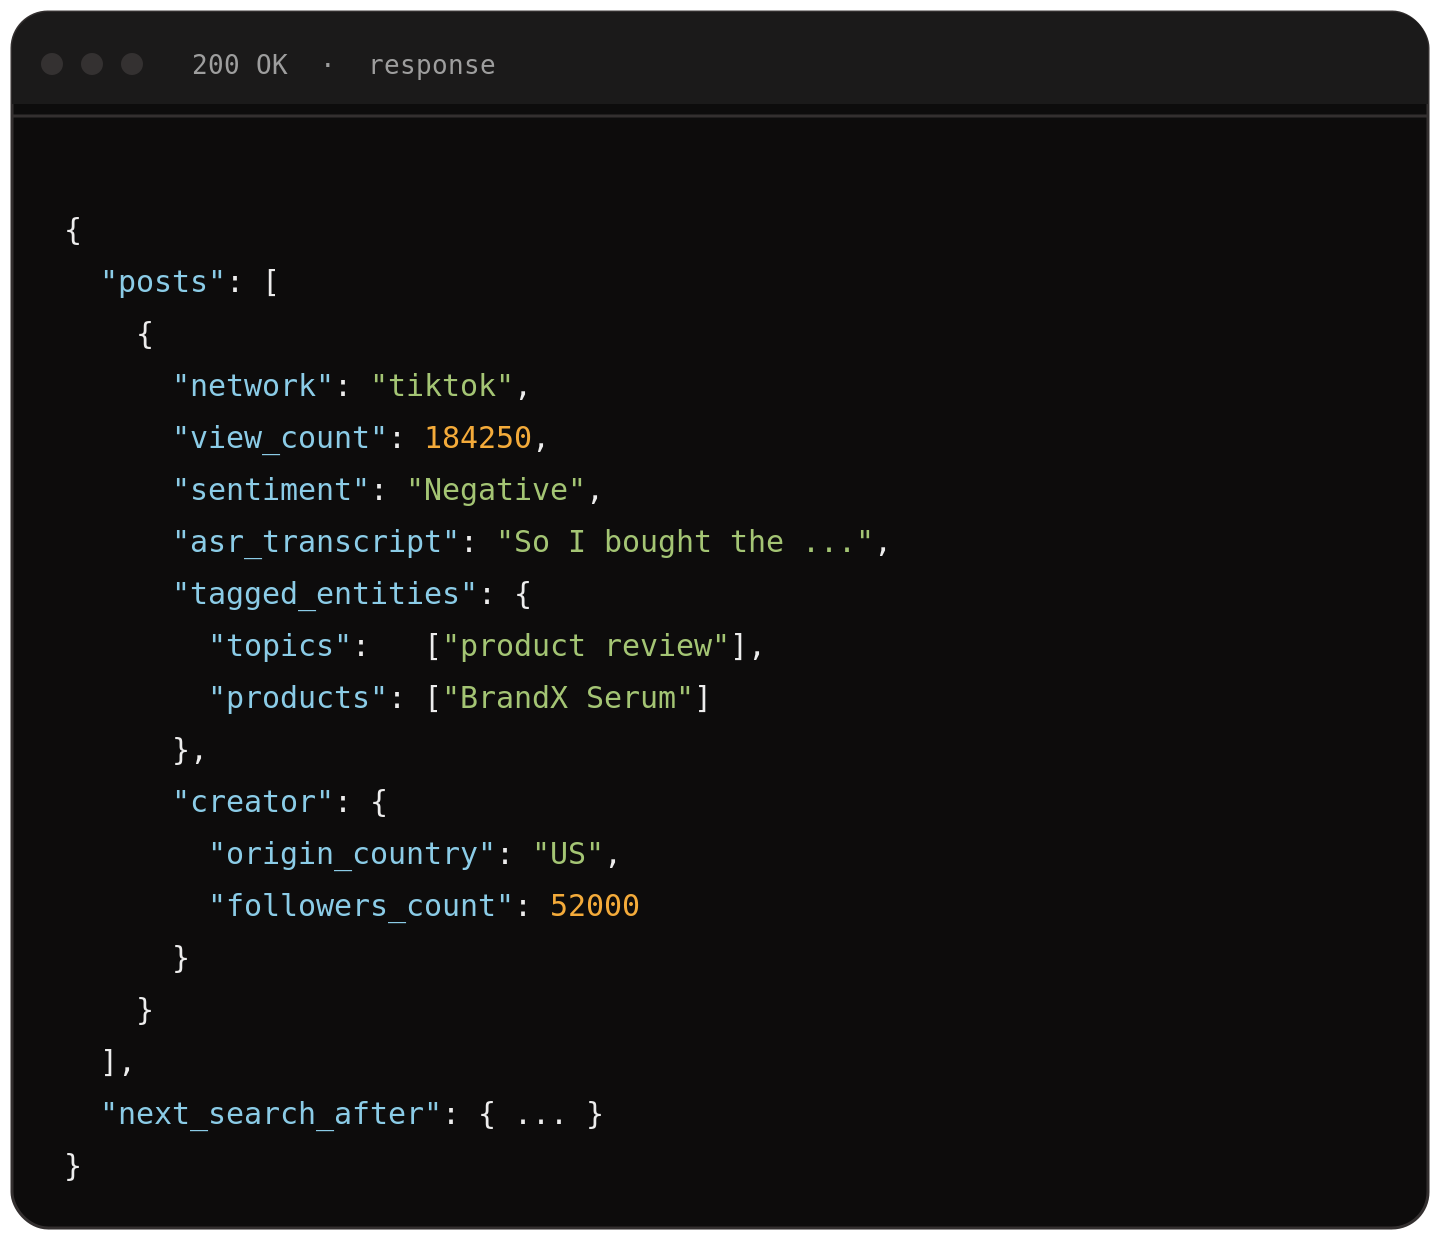1440x1240 pixels.
Task: Select the "product review" string
Action: 586,646
